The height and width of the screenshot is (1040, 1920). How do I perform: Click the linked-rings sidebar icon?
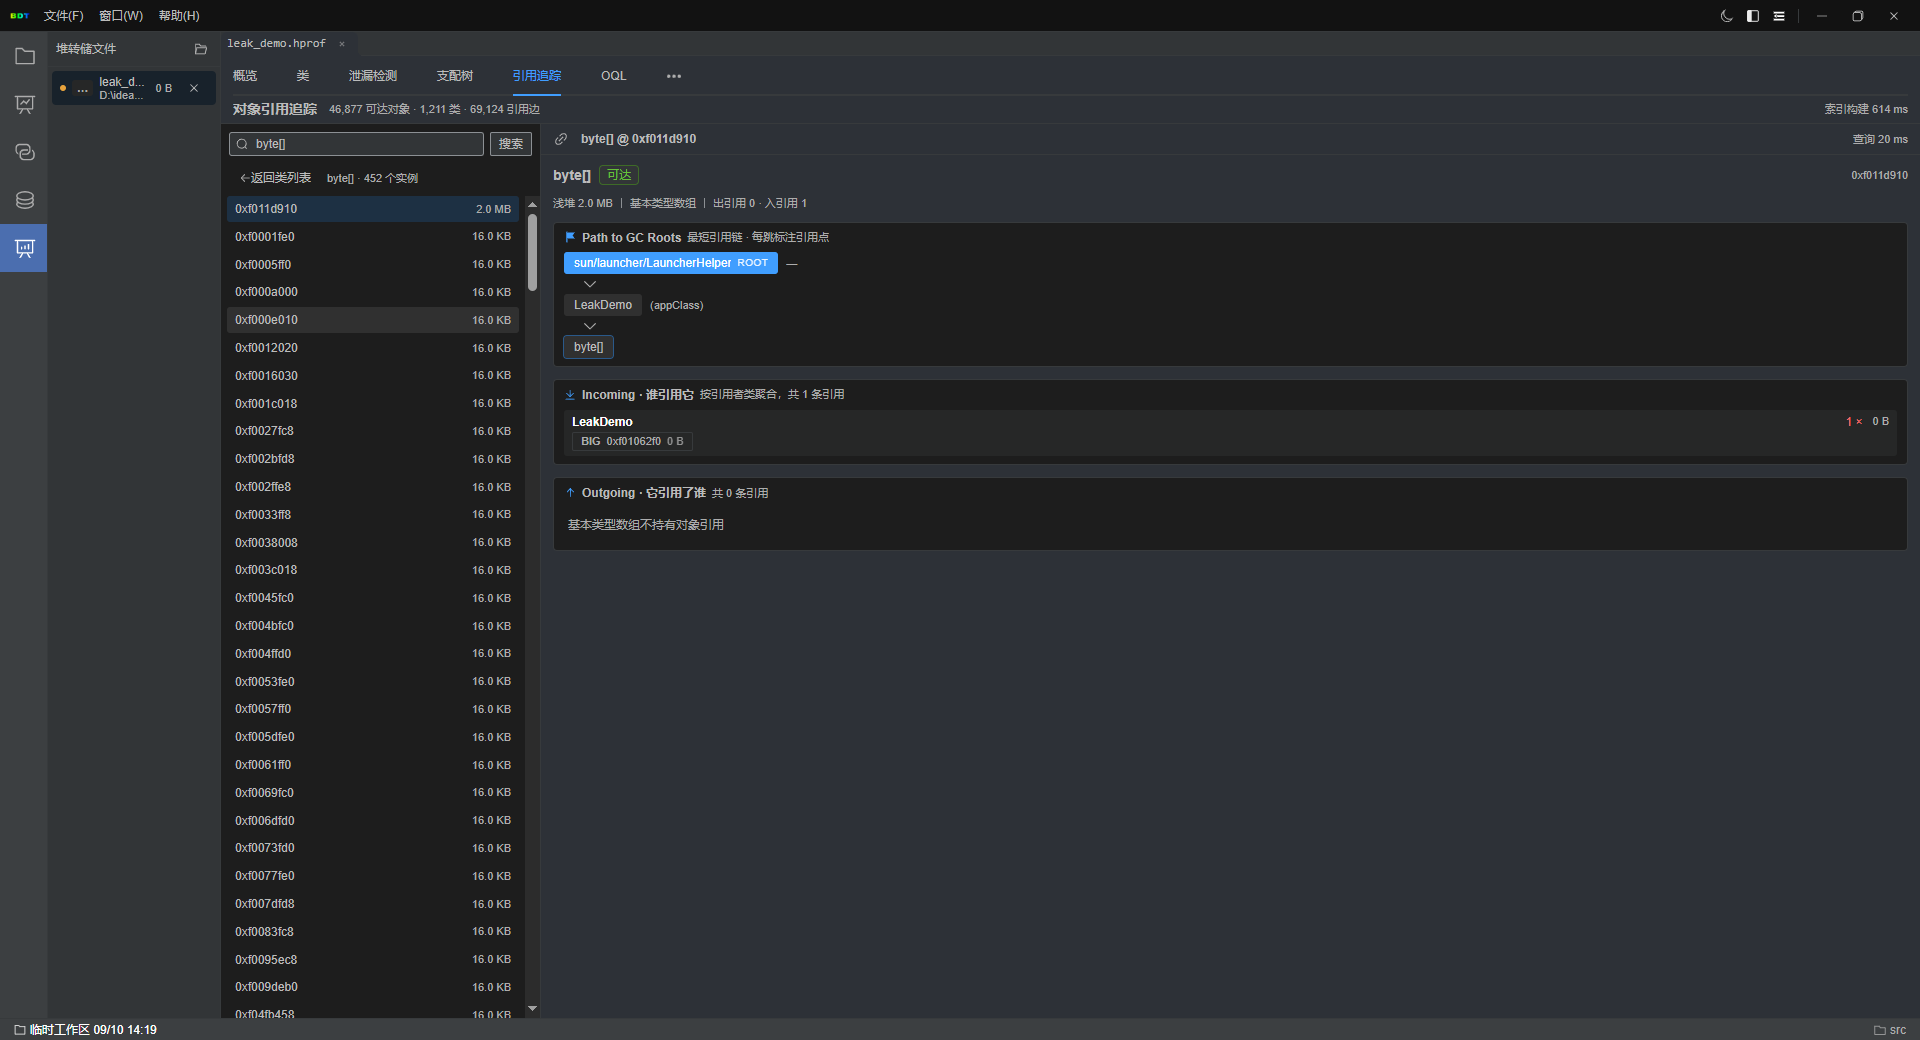(25, 152)
